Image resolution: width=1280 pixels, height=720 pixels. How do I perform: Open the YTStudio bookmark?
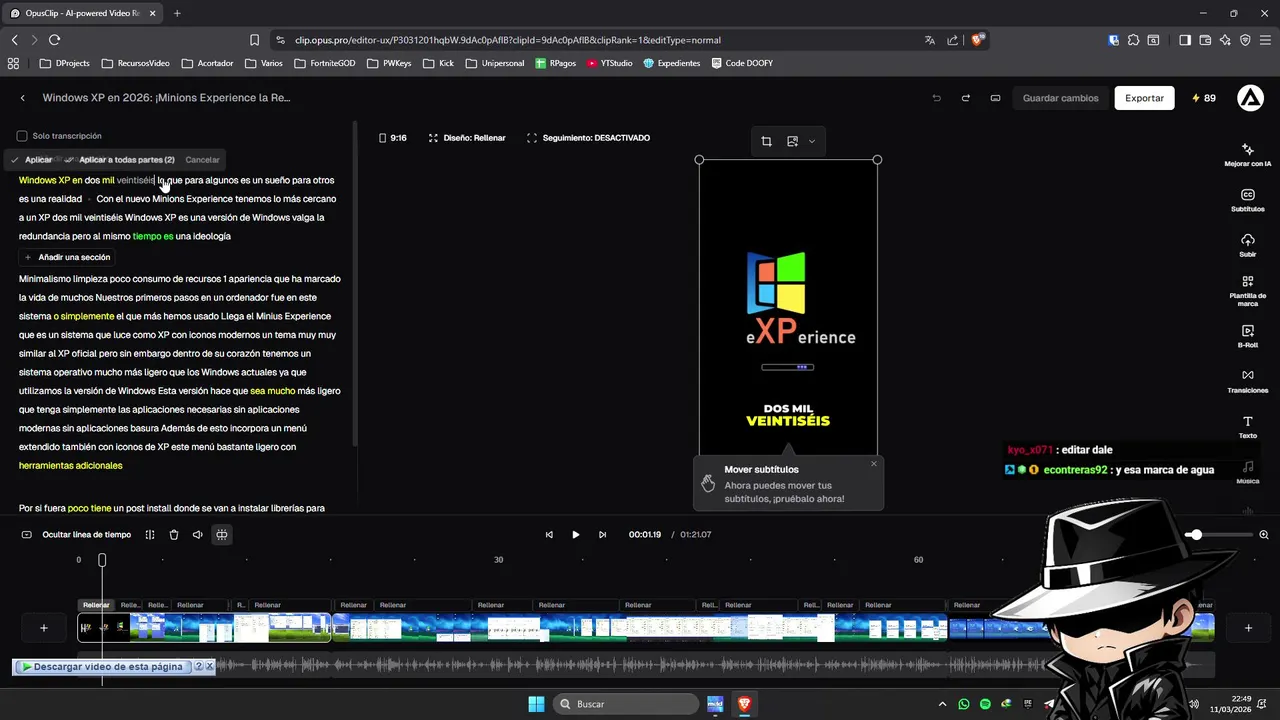[609, 63]
